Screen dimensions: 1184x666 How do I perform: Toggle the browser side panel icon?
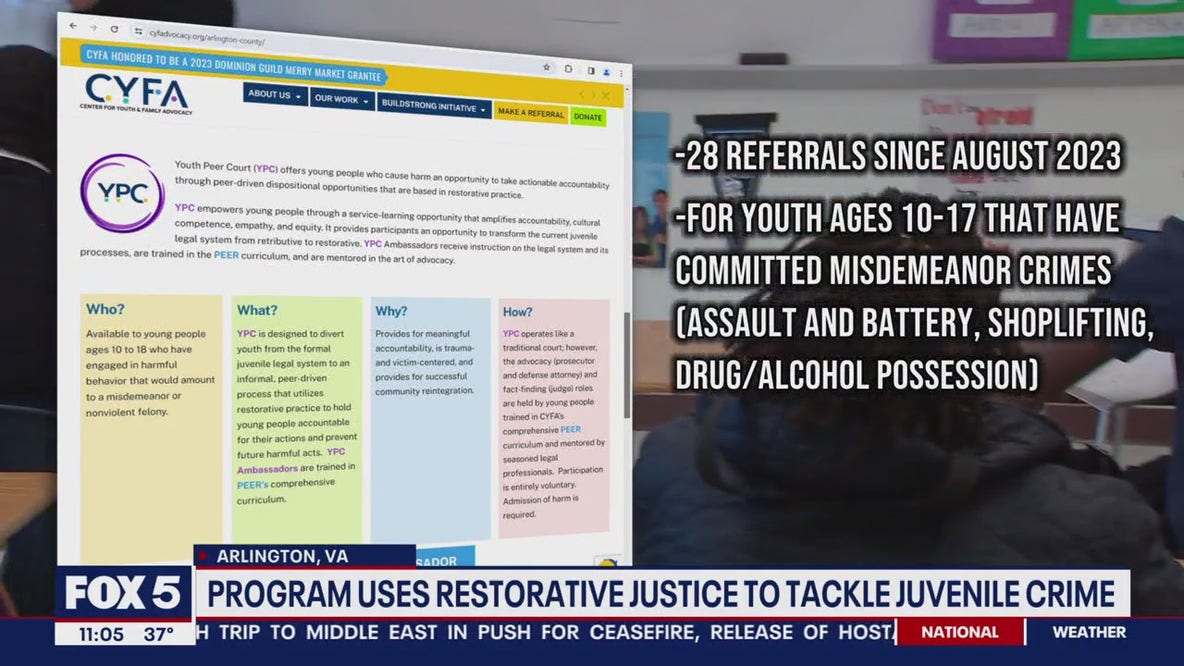590,70
